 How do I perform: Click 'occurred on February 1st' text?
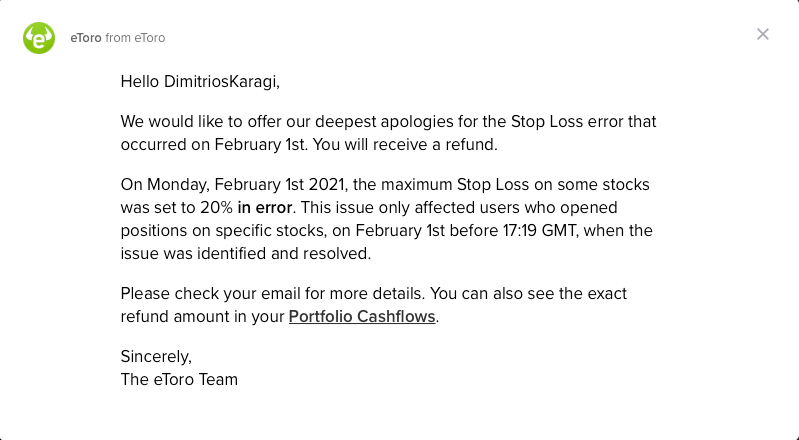pos(214,145)
